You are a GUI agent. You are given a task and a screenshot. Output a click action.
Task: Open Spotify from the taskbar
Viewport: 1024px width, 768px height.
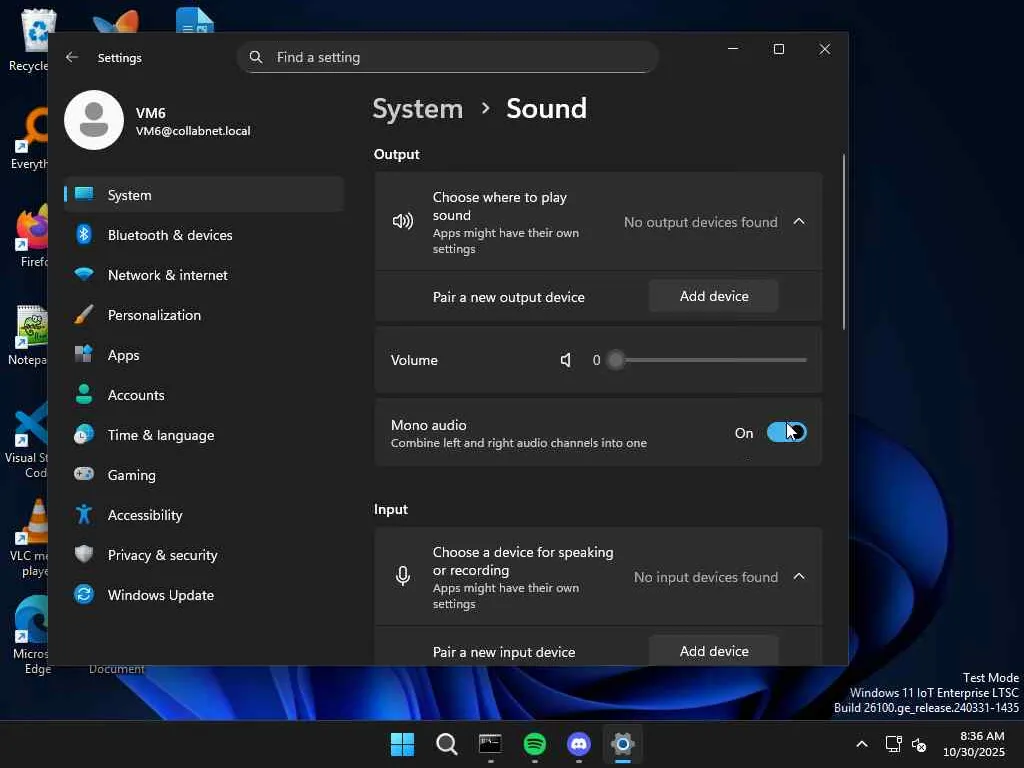point(535,744)
